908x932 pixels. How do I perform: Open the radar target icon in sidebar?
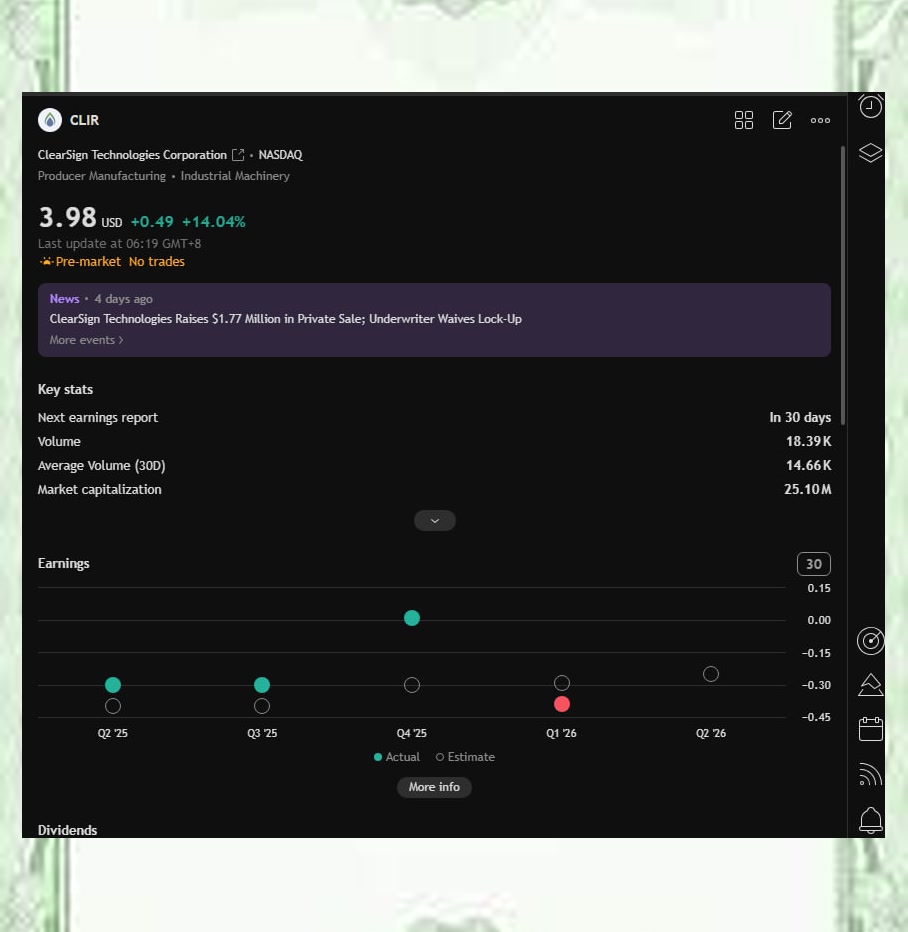point(871,641)
